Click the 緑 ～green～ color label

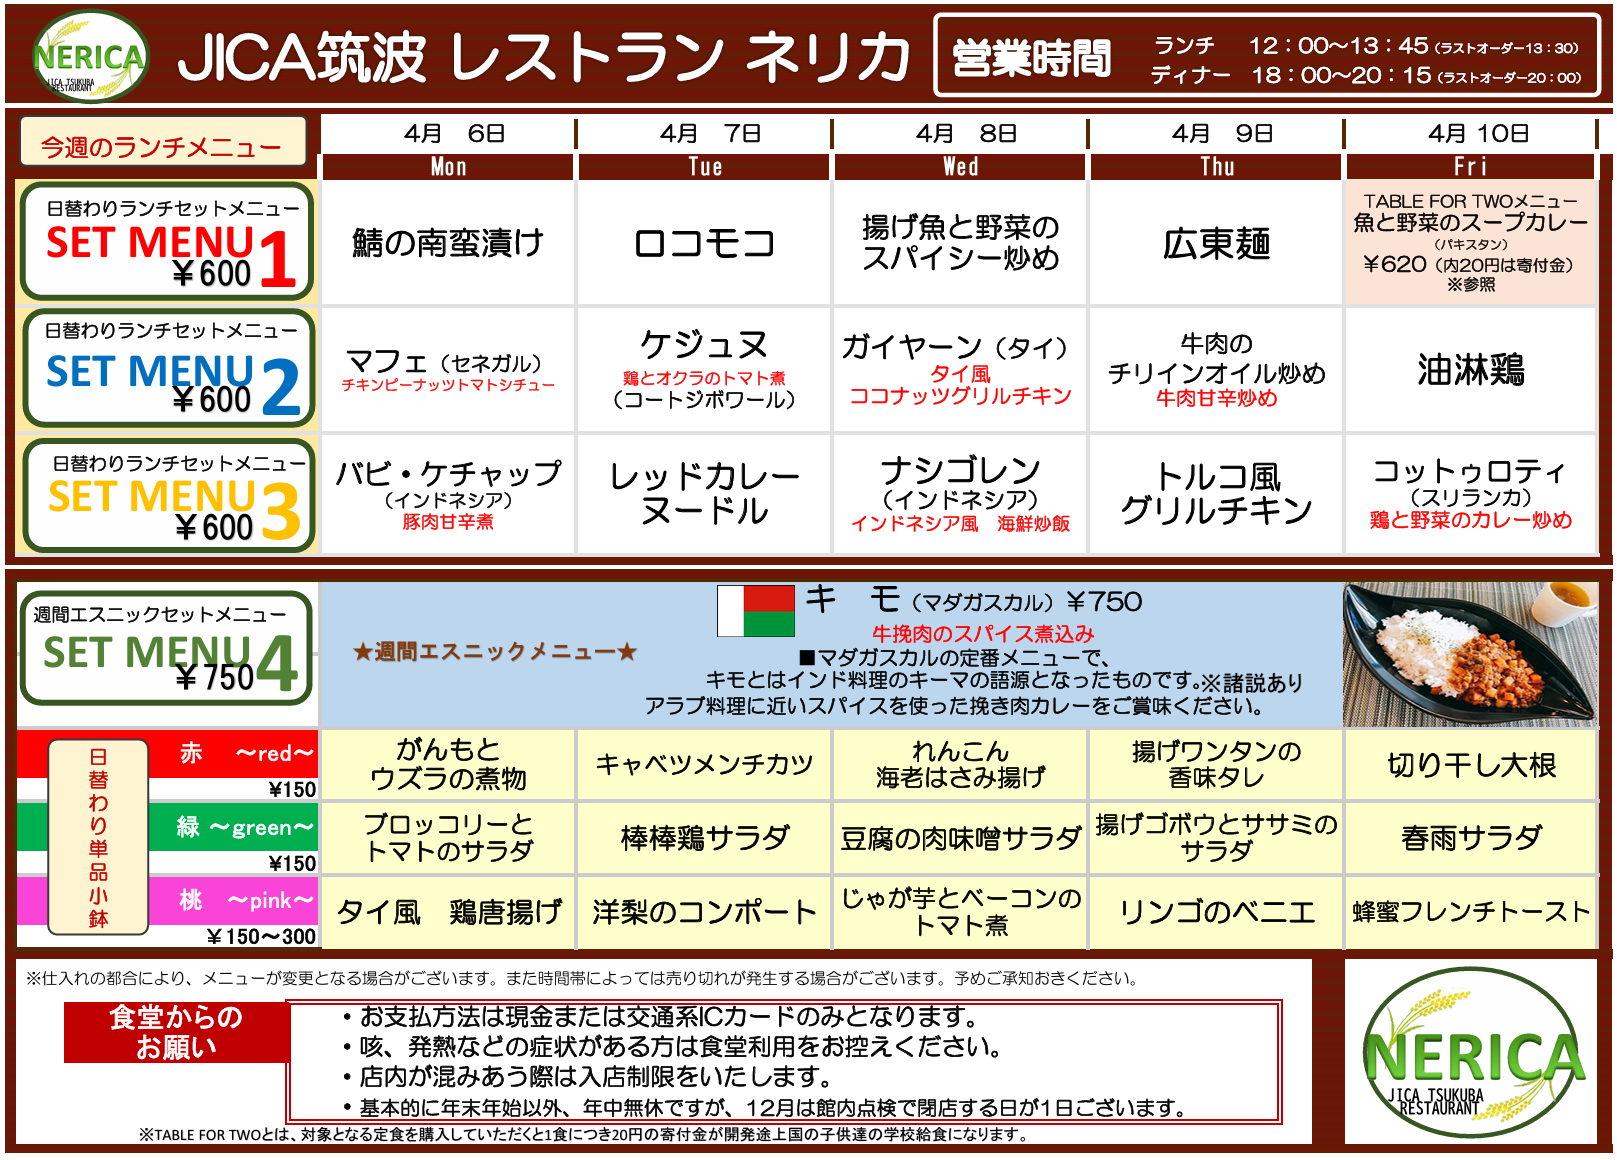click(233, 828)
